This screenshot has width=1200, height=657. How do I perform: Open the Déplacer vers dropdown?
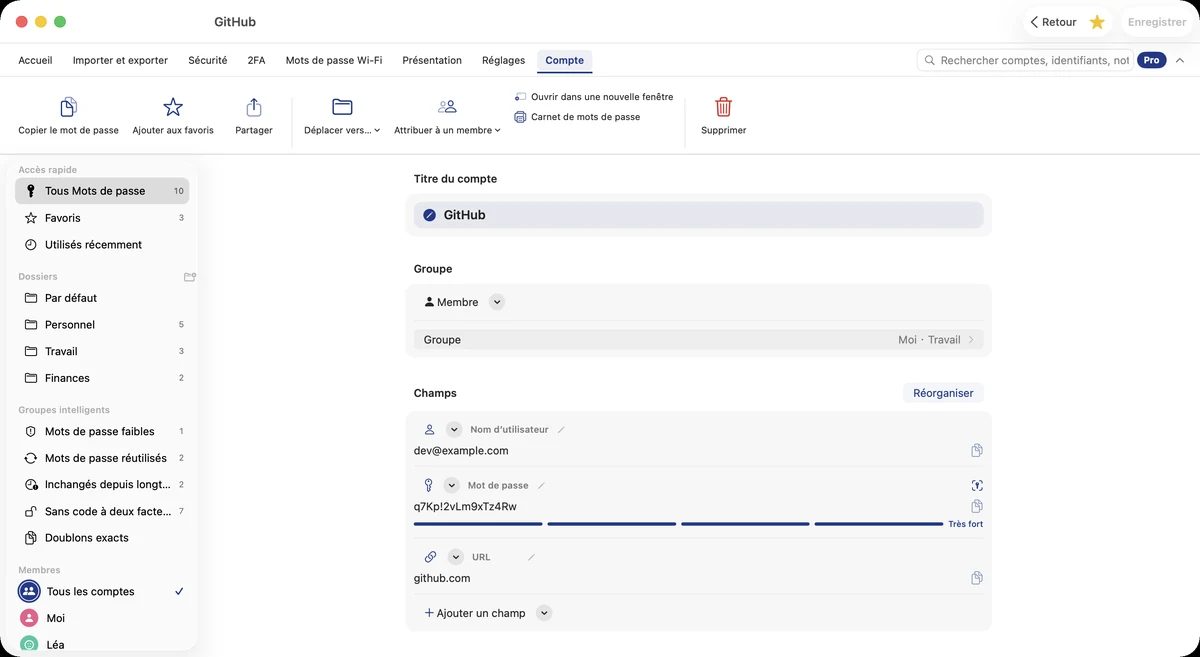[x=342, y=117]
